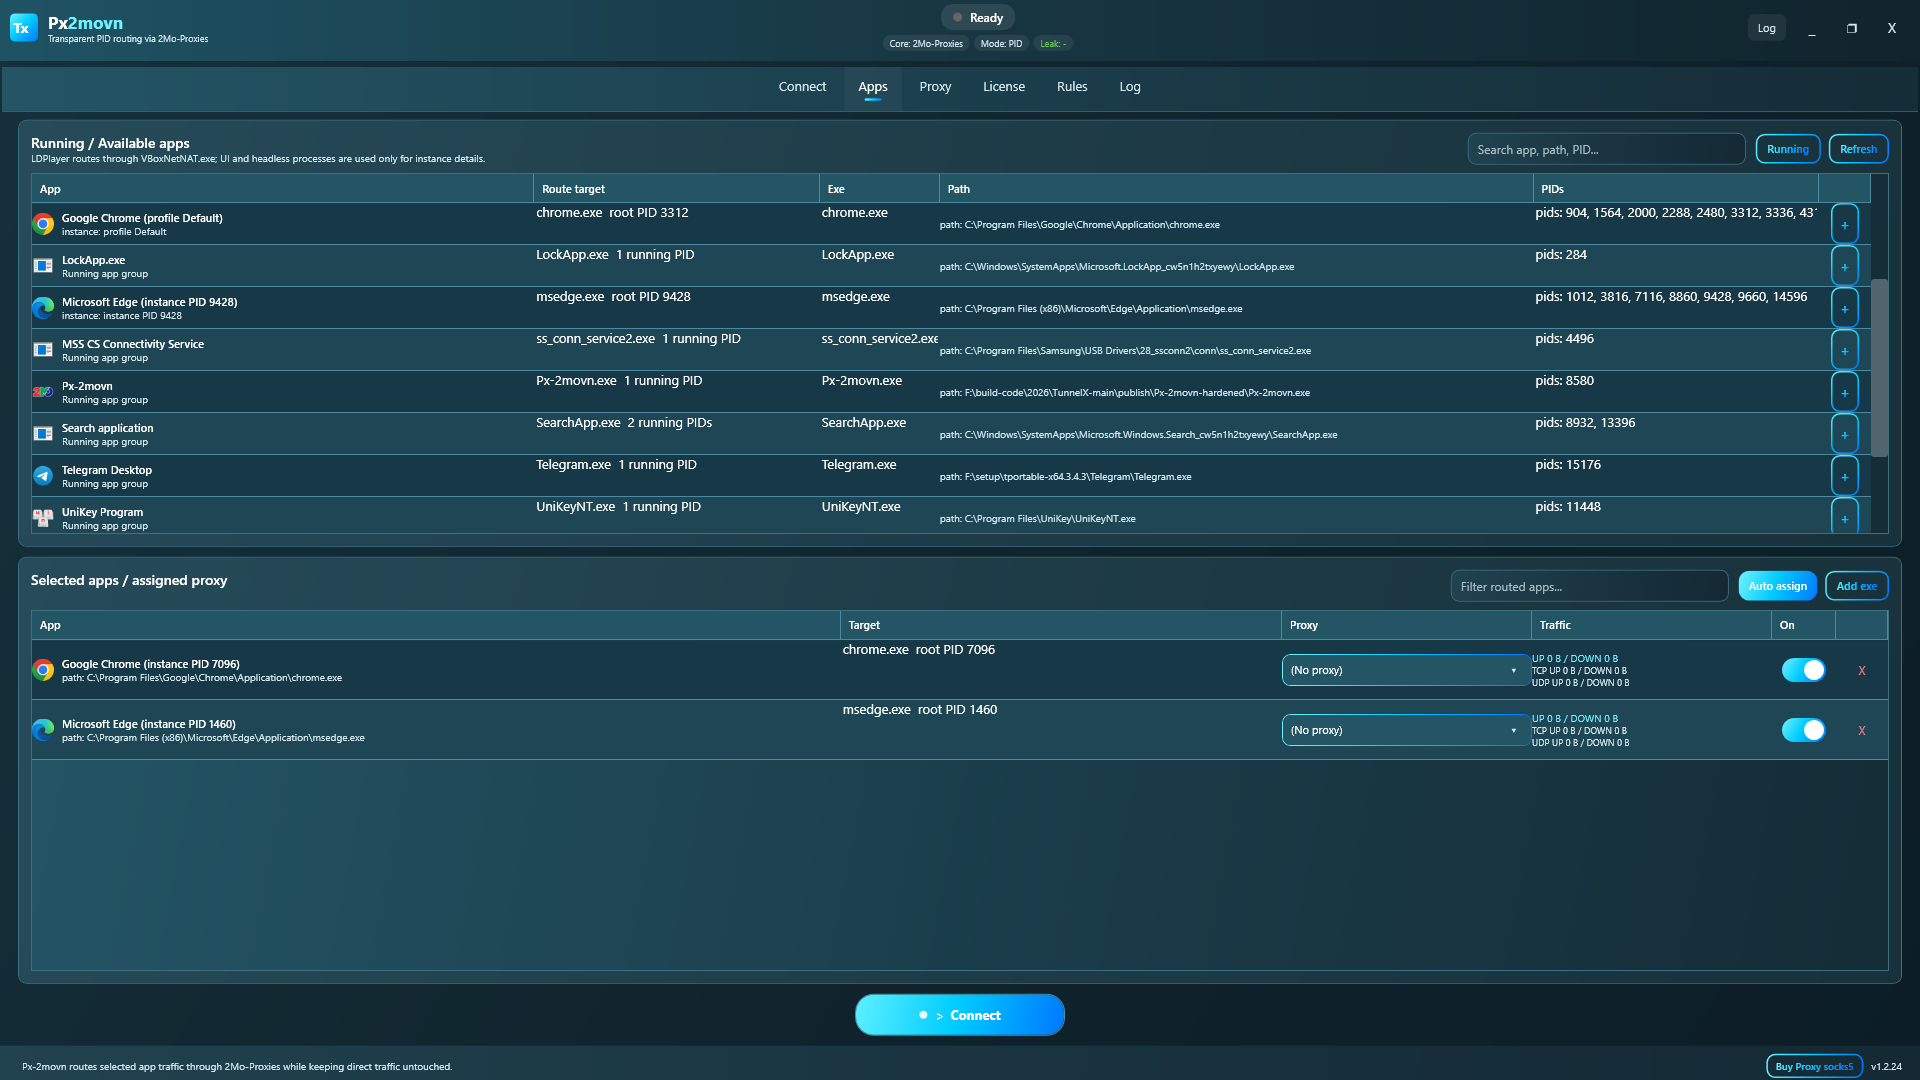This screenshot has height=1080, width=1920.
Task: Click the Px2movn Tx logo icon
Action: pyautogui.click(x=23, y=28)
